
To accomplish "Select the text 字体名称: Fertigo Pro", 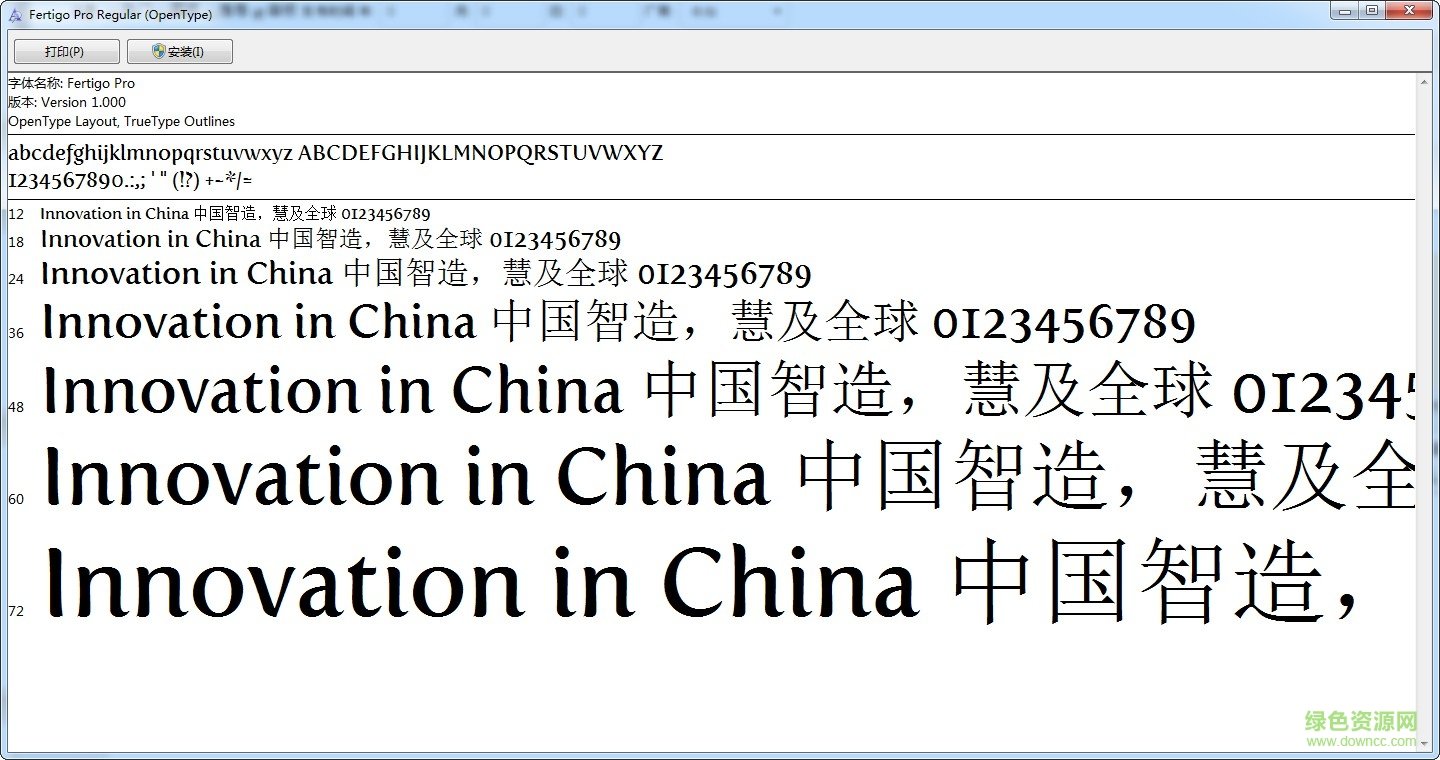I will [x=71, y=83].
